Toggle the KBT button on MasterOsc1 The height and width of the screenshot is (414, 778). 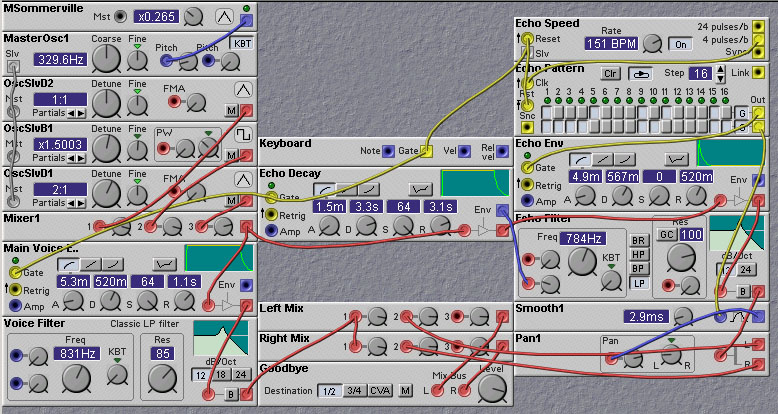coord(242,44)
